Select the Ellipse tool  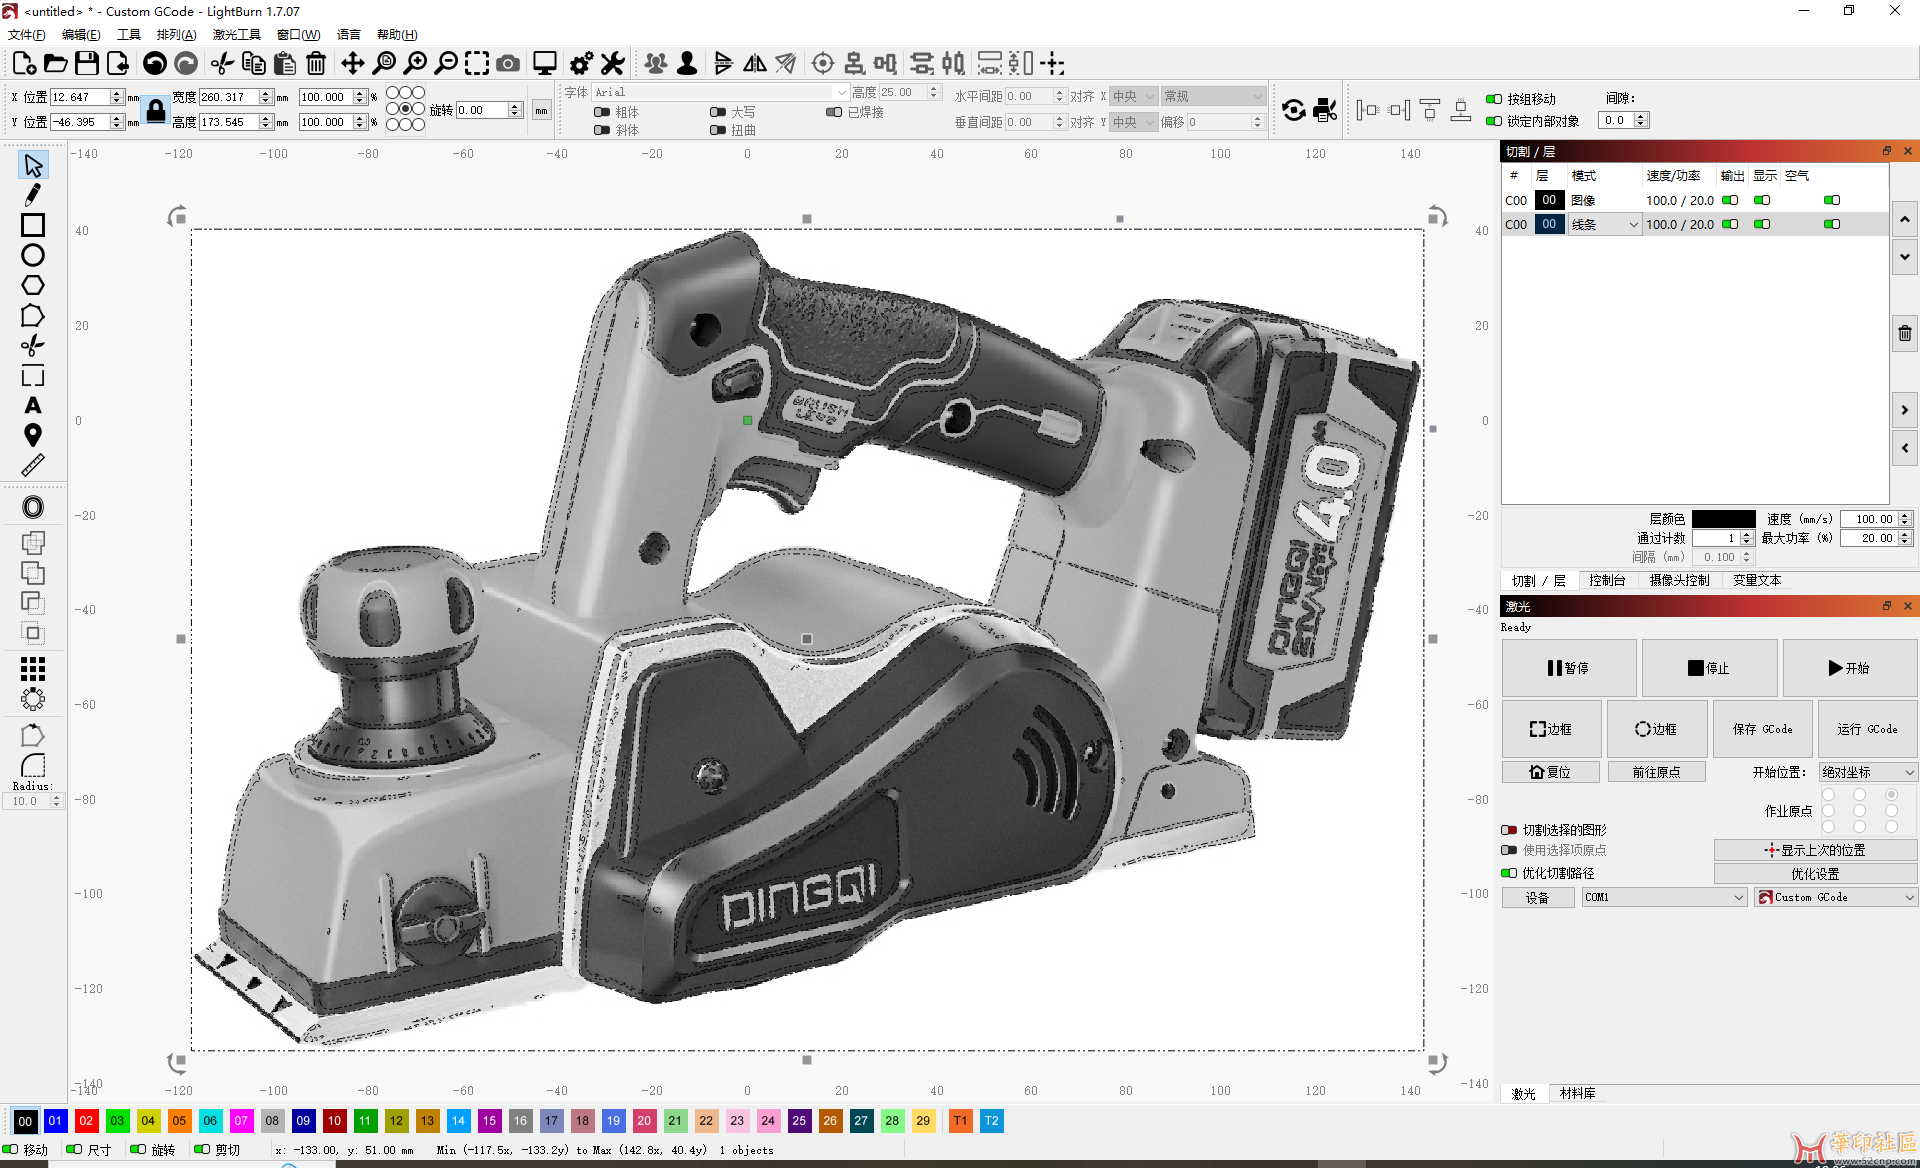tap(33, 255)
